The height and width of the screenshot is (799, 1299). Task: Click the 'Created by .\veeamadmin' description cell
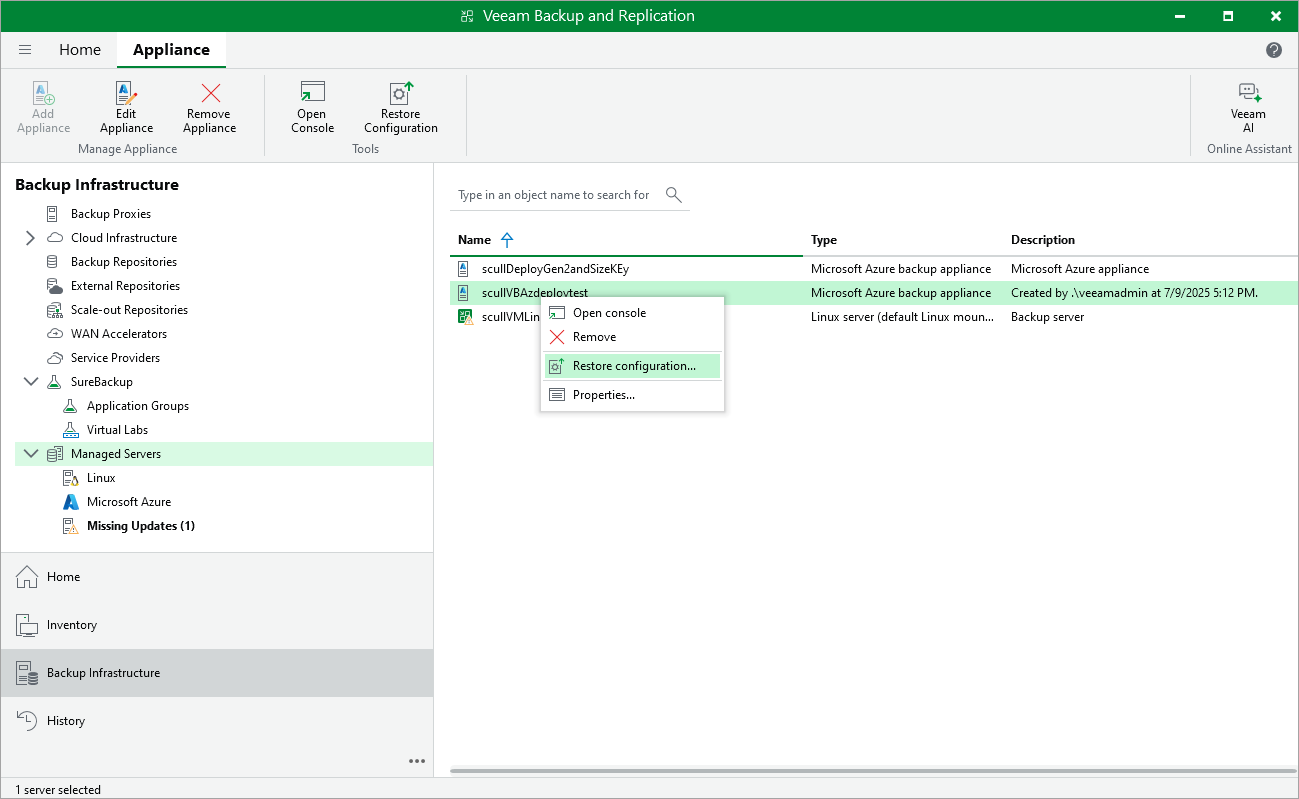pos(1134,293)
